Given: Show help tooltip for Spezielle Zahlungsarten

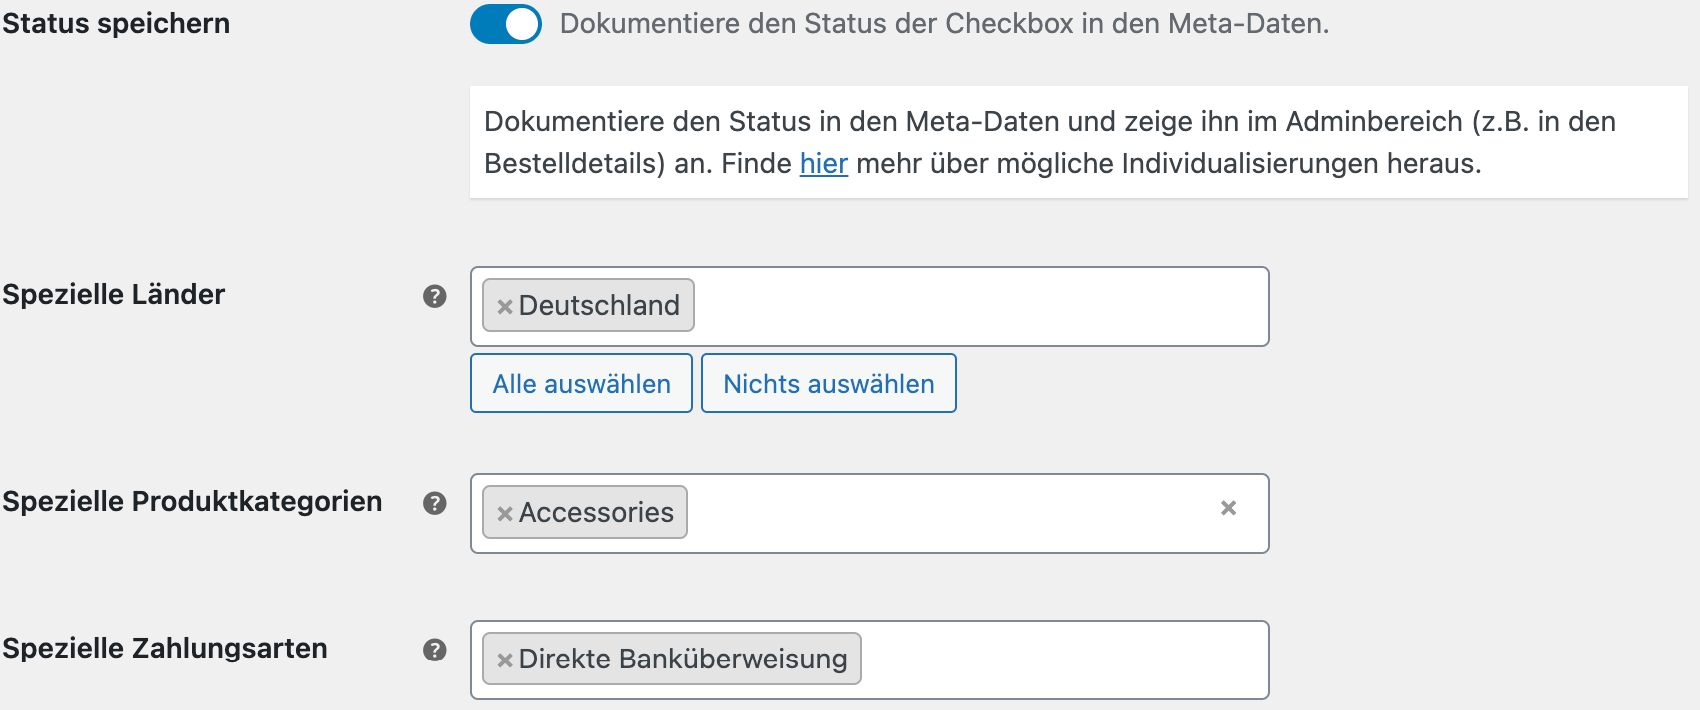Looking at the screenshot, I should click(434, 650).
